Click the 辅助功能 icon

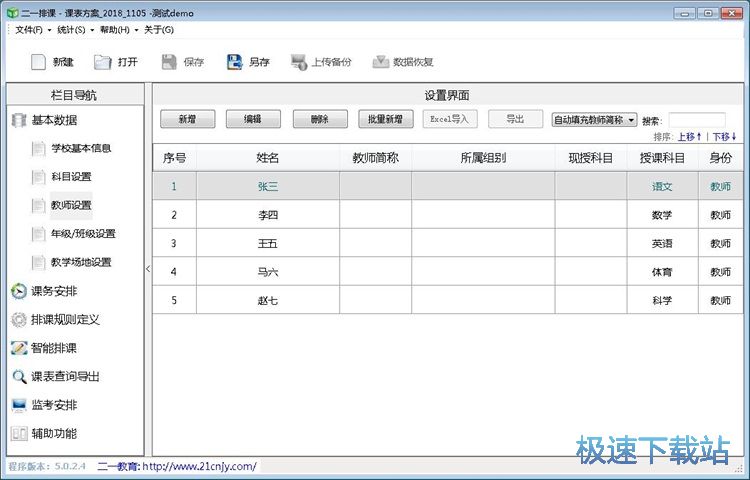[x=19, y=434]
